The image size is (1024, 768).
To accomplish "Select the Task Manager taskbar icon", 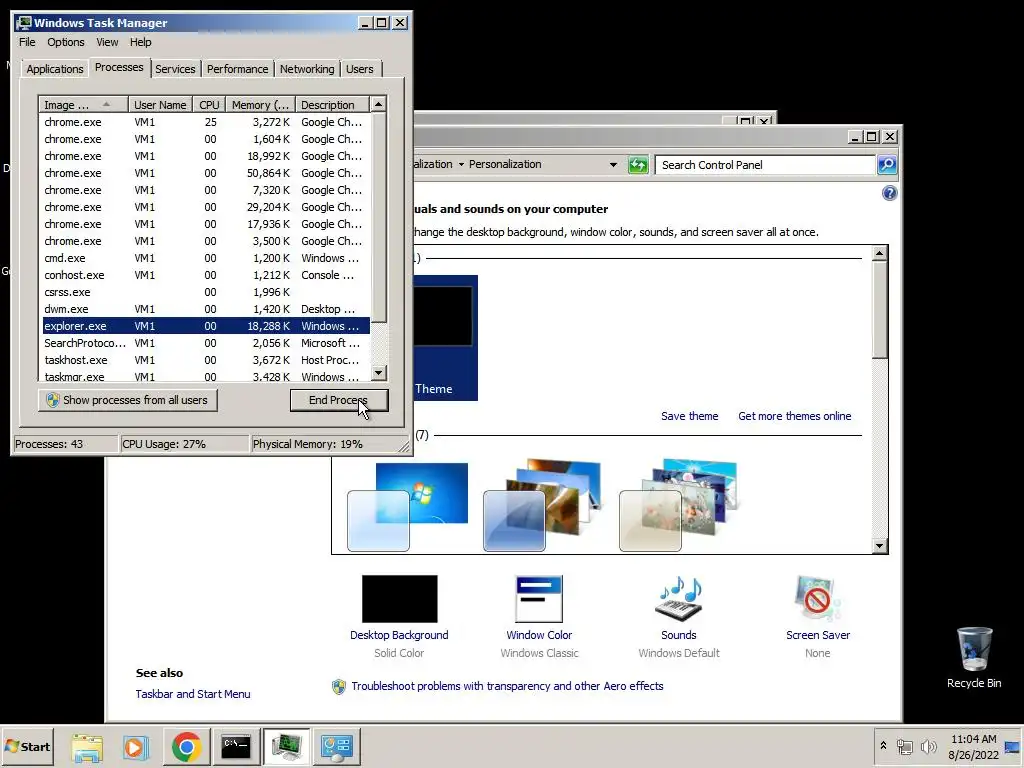I will coord(286,746).
